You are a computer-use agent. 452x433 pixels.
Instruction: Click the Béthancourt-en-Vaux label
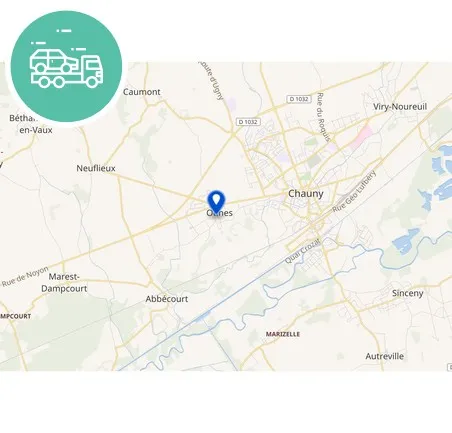coord(31,124)
